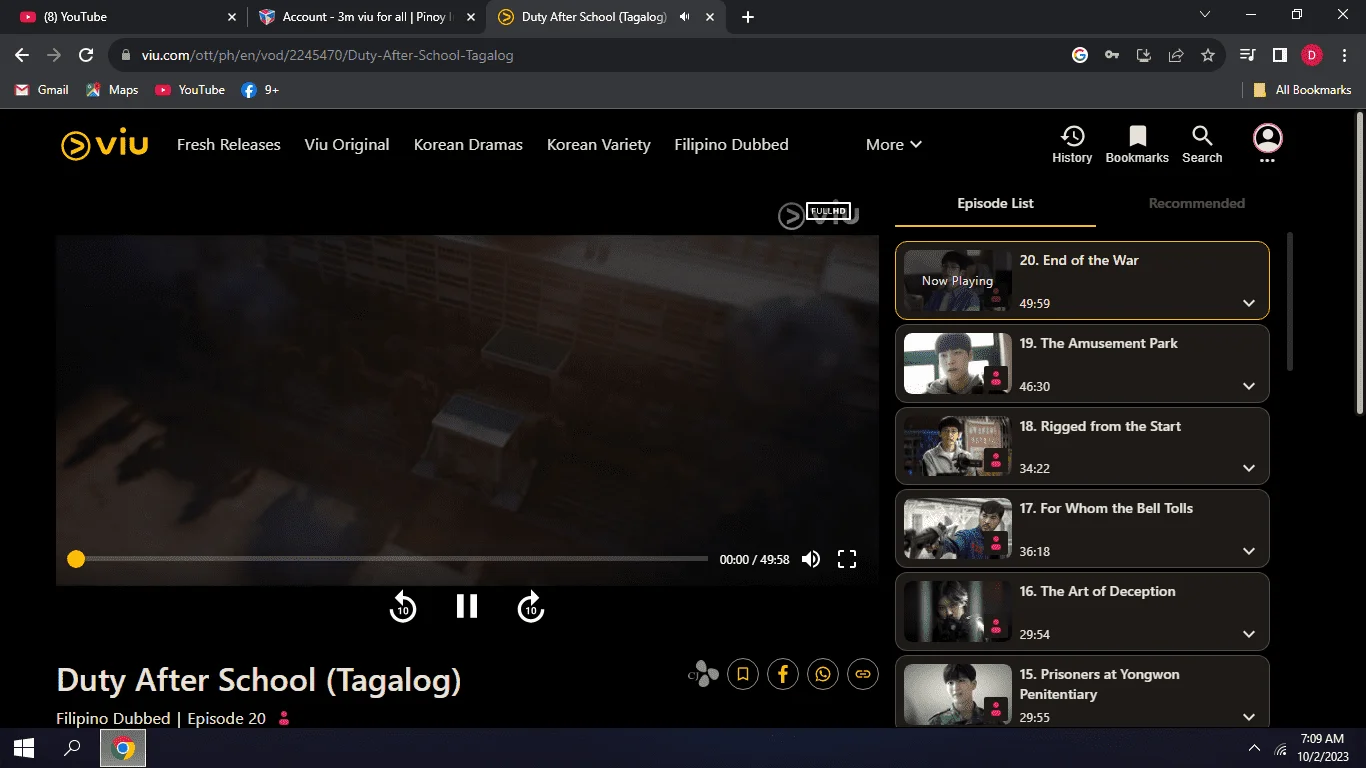Switch to the Episode List tab
The height and width of the screenshot is (768, 1366).
click(x=995, y=203)
